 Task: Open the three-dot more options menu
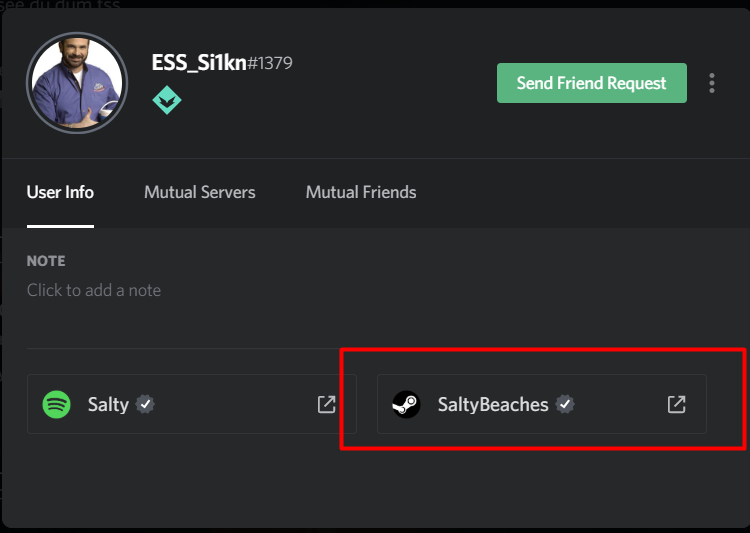click(x=712, y=83)
